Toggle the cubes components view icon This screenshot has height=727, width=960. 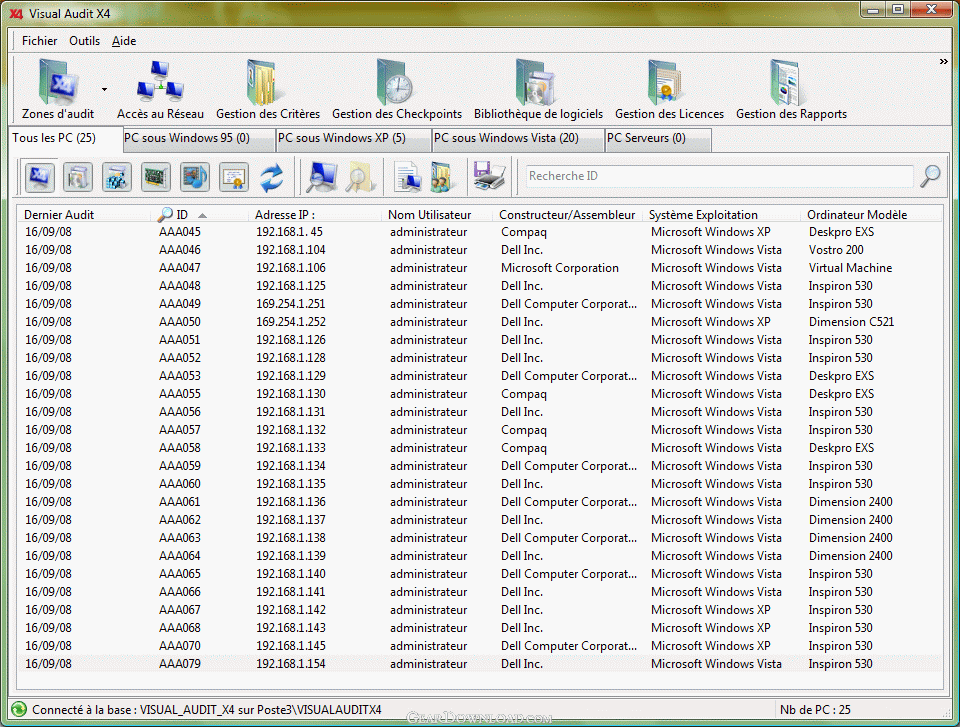click(x=117, y=177)
